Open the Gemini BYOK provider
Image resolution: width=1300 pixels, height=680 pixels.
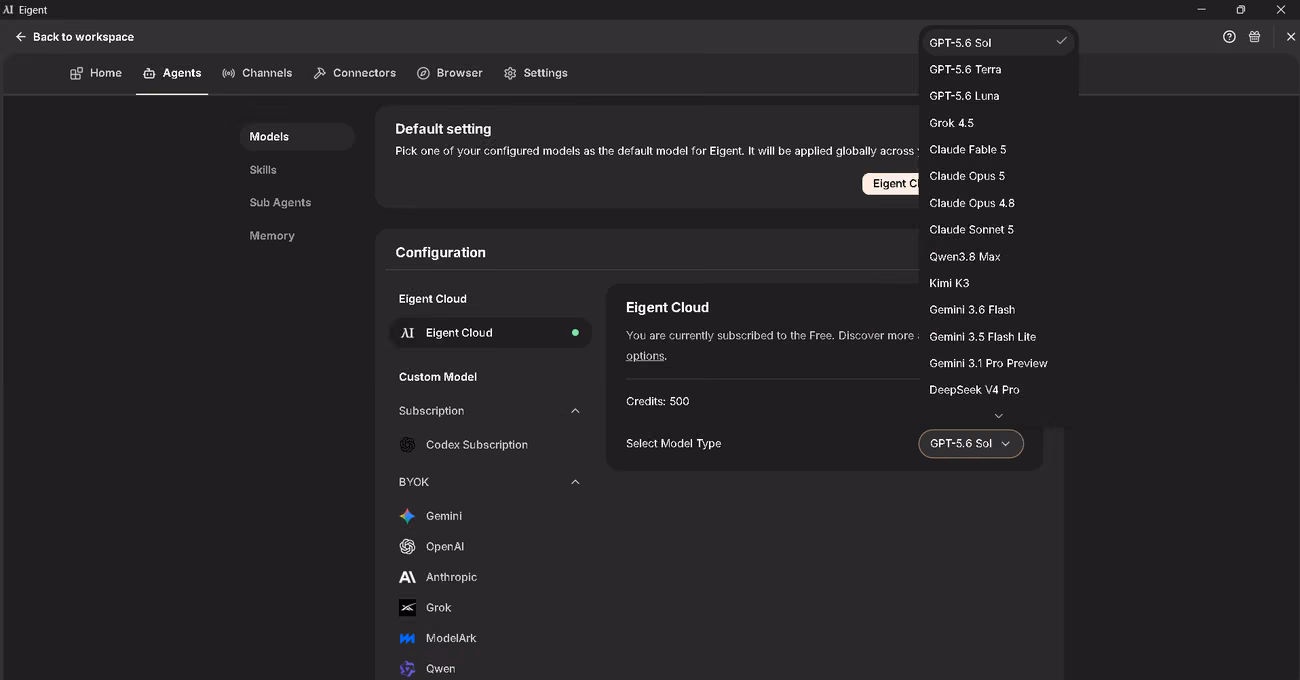tap(490, 516)
